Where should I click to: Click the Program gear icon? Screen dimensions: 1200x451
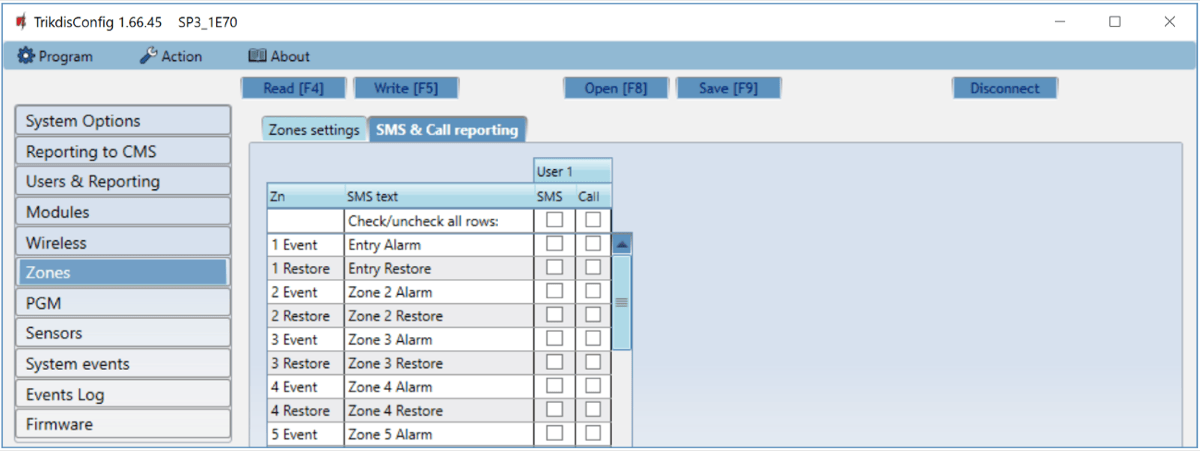coord(25,57)
